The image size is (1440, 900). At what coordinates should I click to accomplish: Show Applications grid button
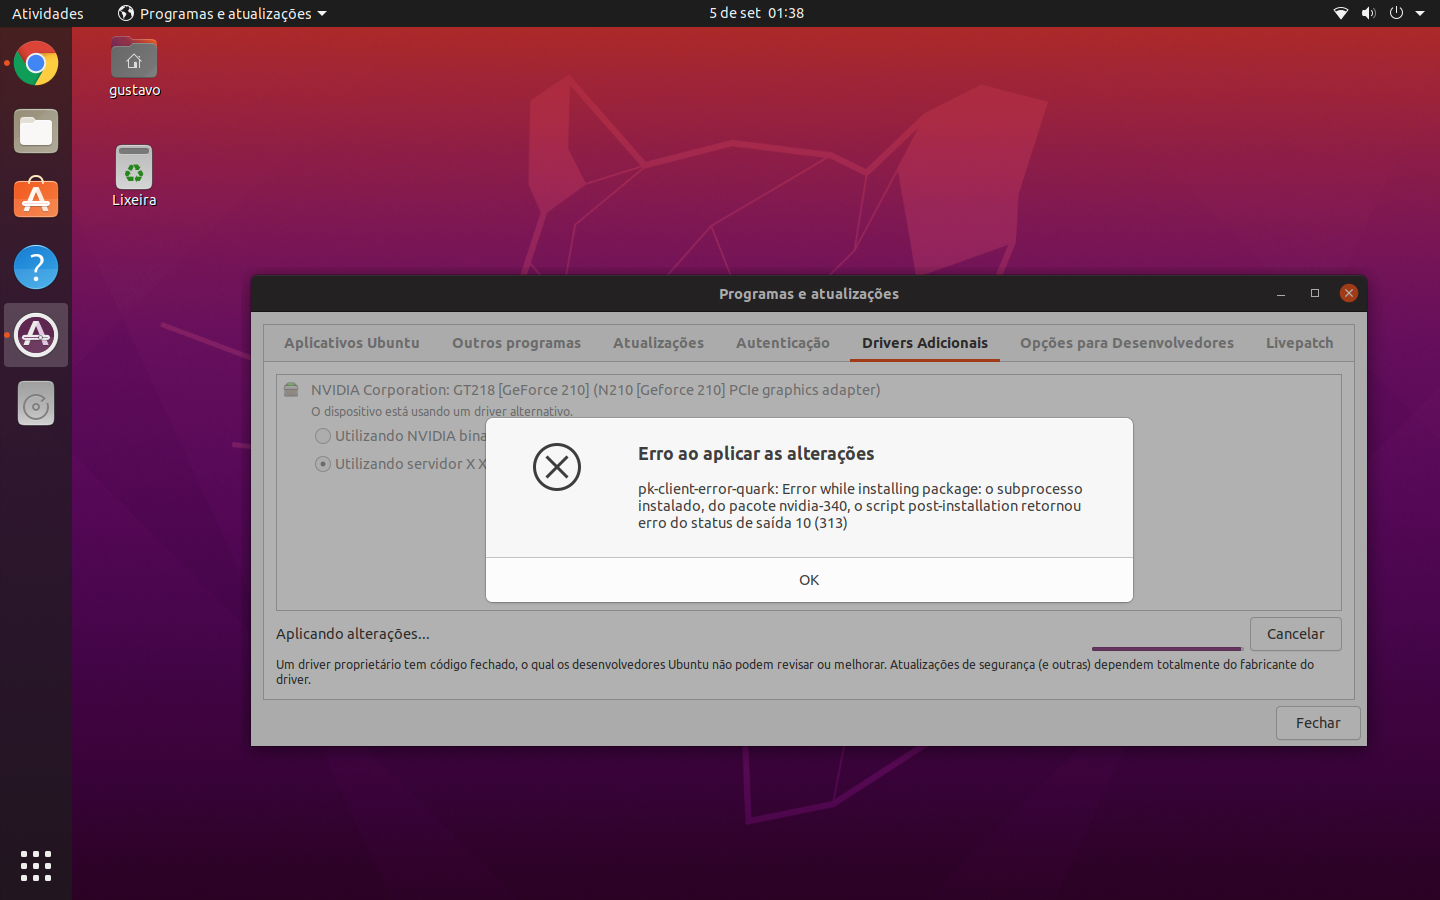[36, 866]
